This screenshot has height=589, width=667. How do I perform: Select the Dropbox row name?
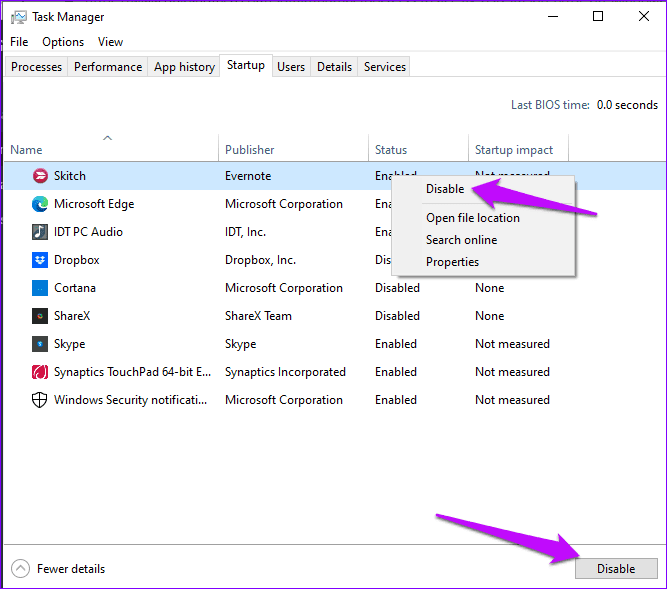point(77,260)
